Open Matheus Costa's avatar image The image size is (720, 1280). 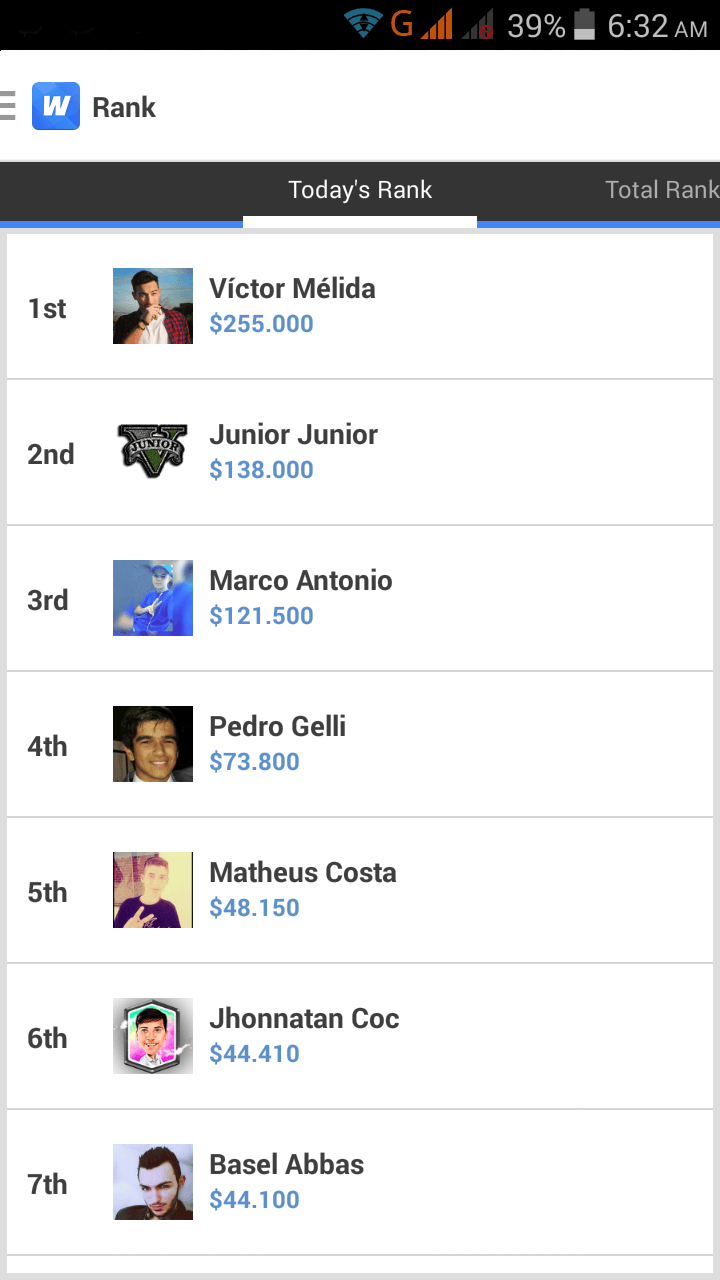pos(153,890)
